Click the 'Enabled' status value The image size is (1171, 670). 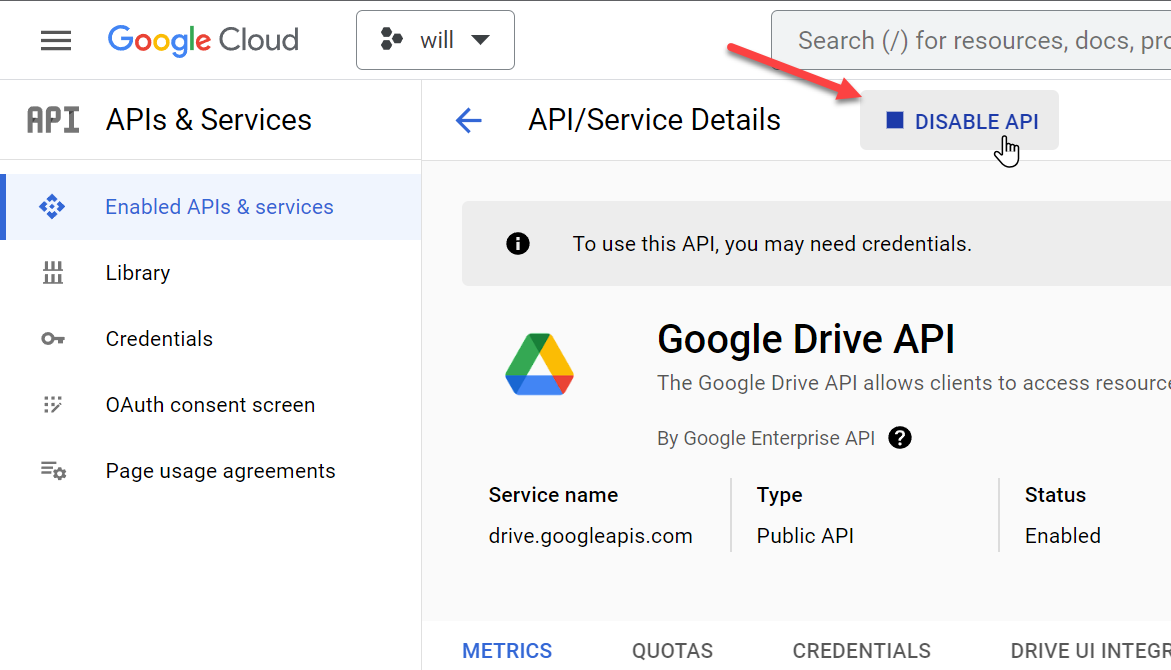tap(1063, 536)
